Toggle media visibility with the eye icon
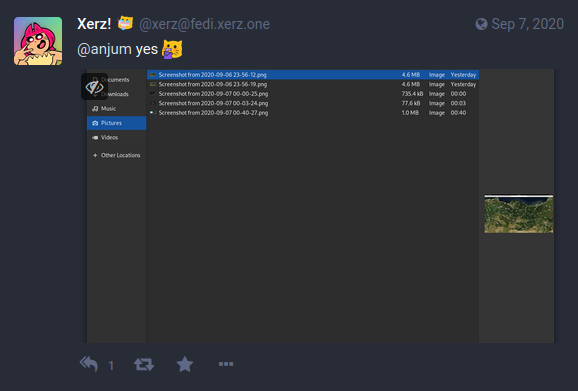This screenshot has width=578, height=391. (94, 87)
